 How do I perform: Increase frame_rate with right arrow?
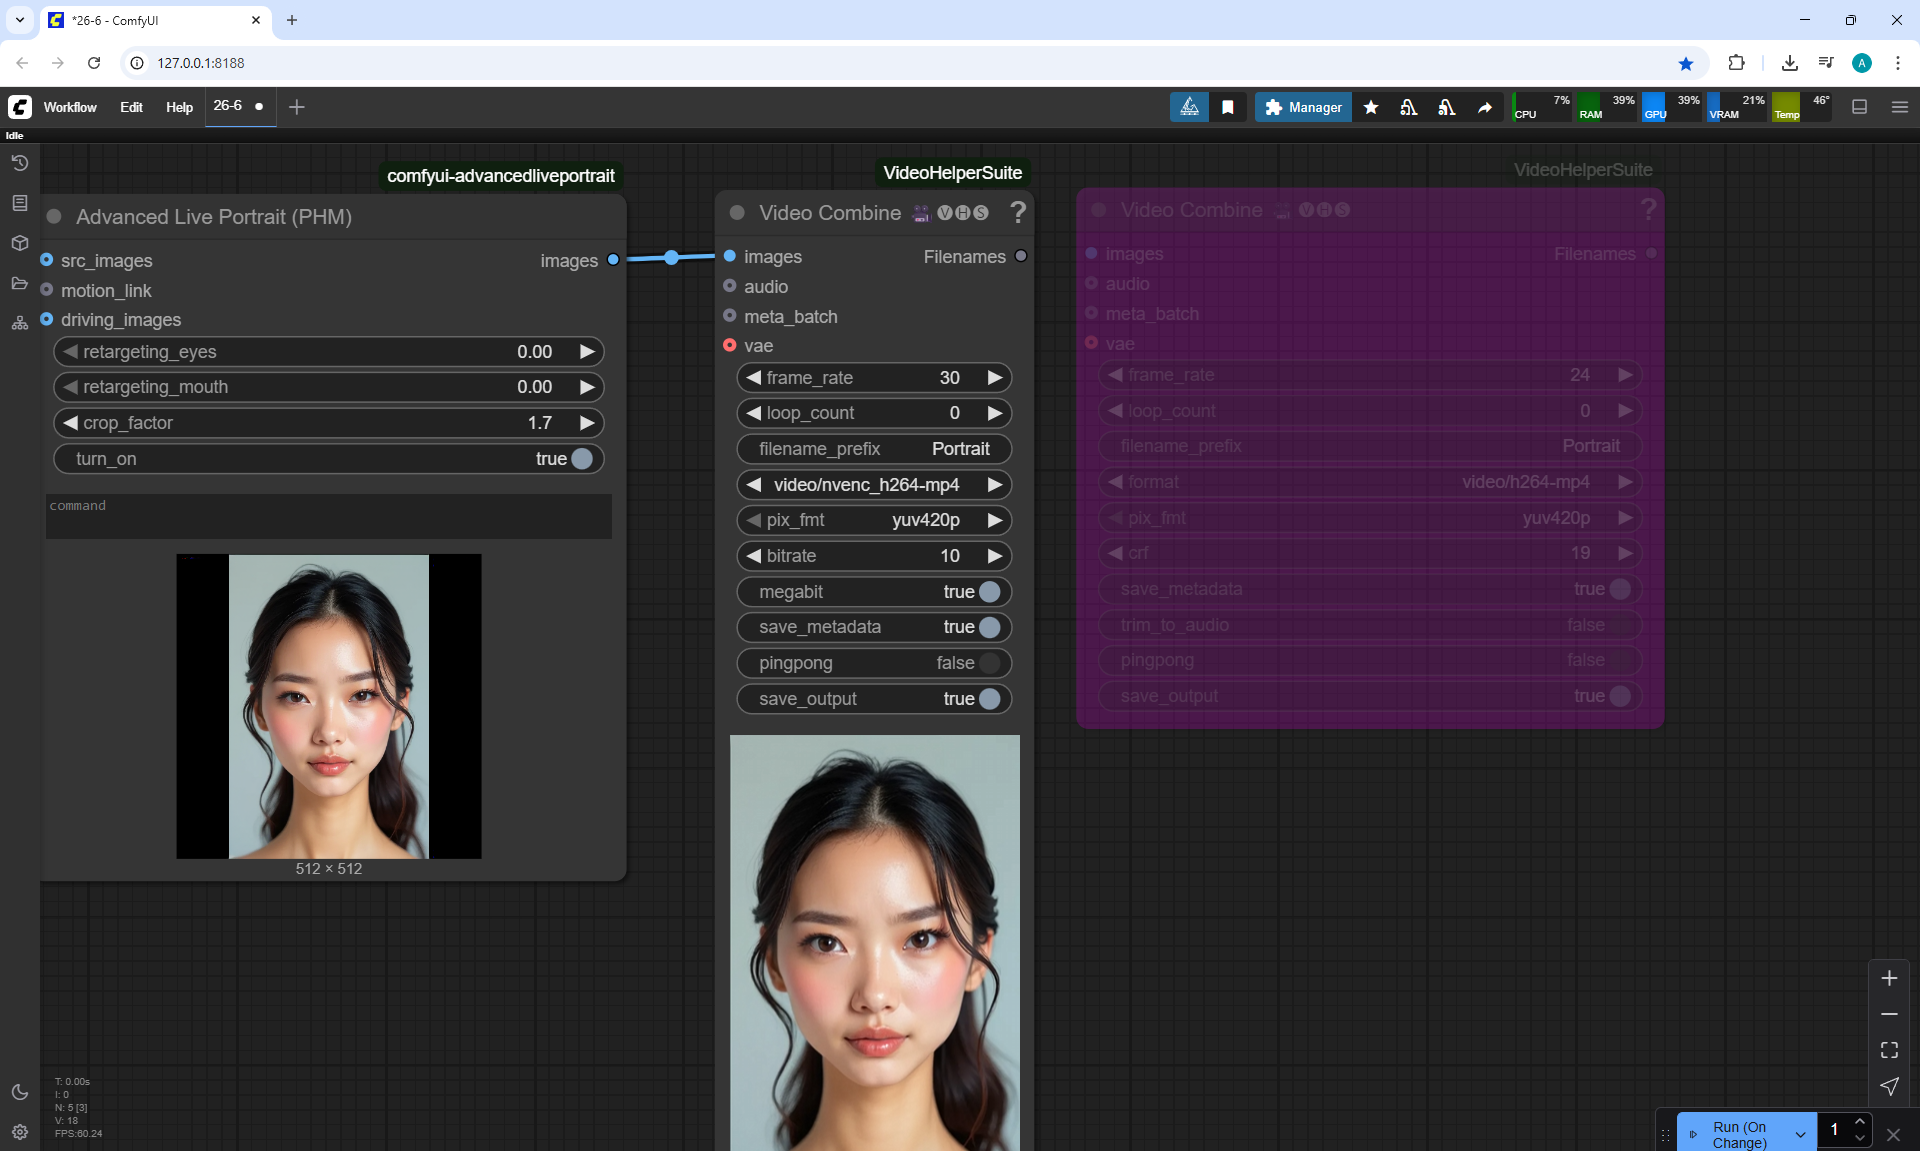994,378
